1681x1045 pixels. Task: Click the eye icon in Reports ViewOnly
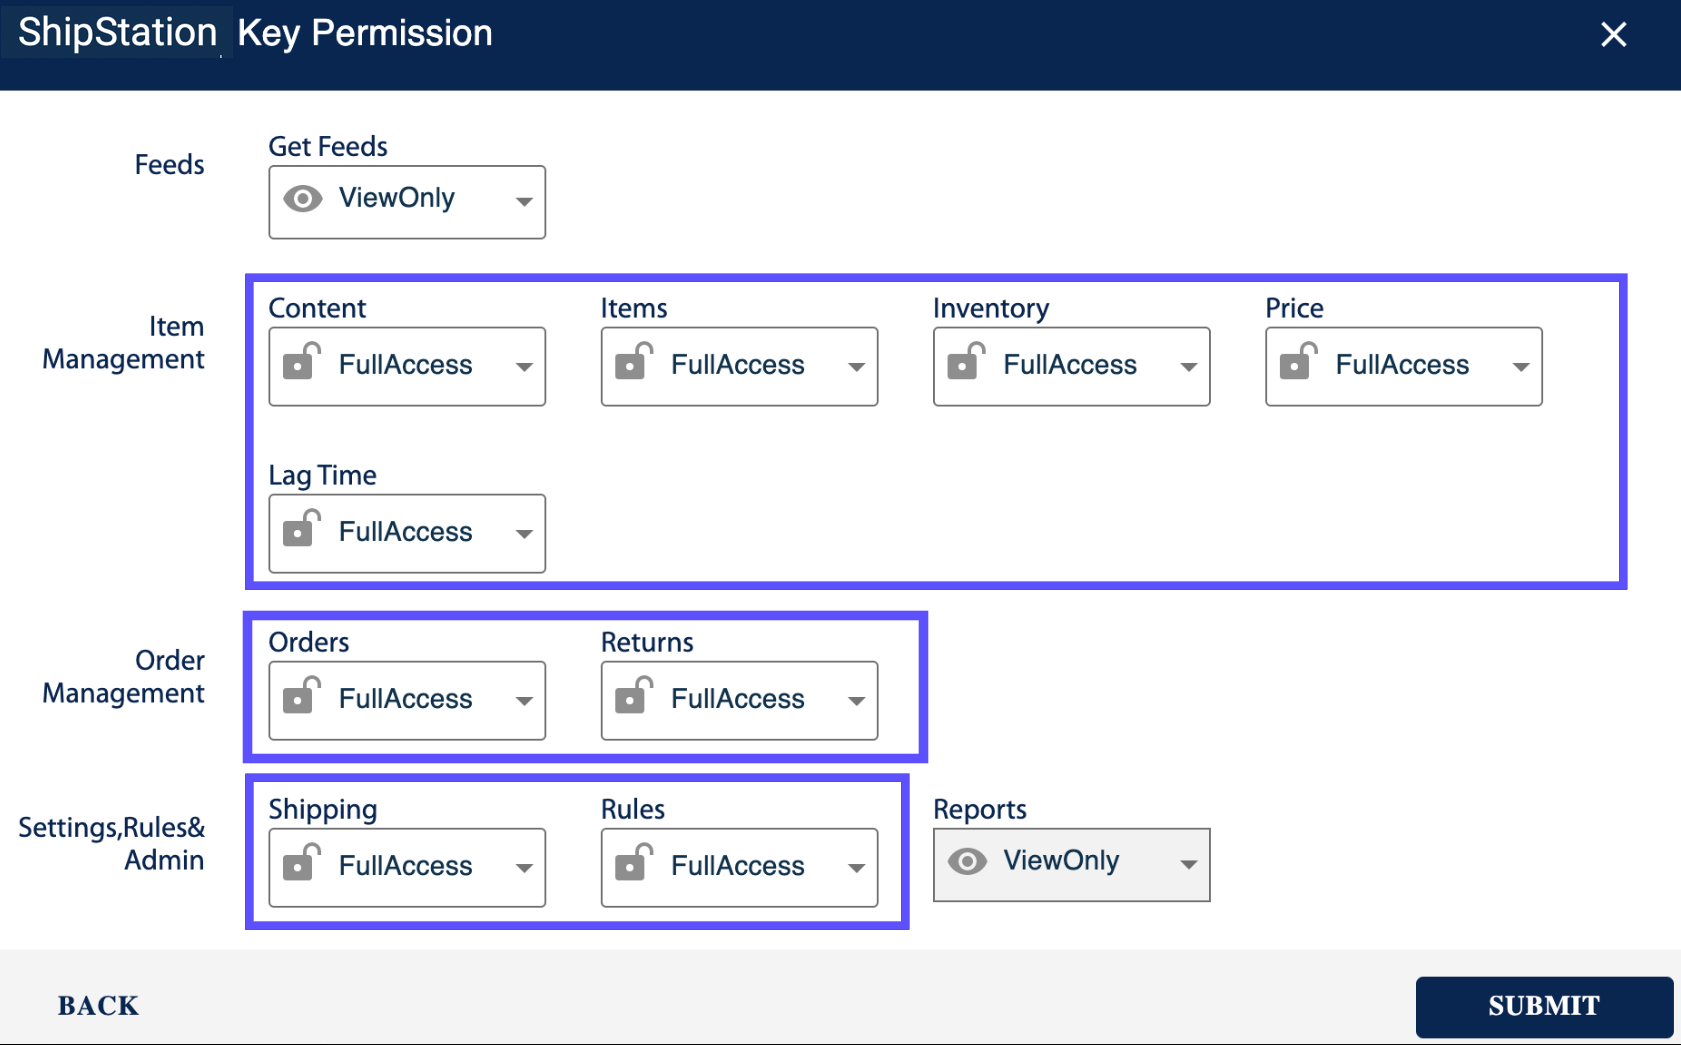968,861
